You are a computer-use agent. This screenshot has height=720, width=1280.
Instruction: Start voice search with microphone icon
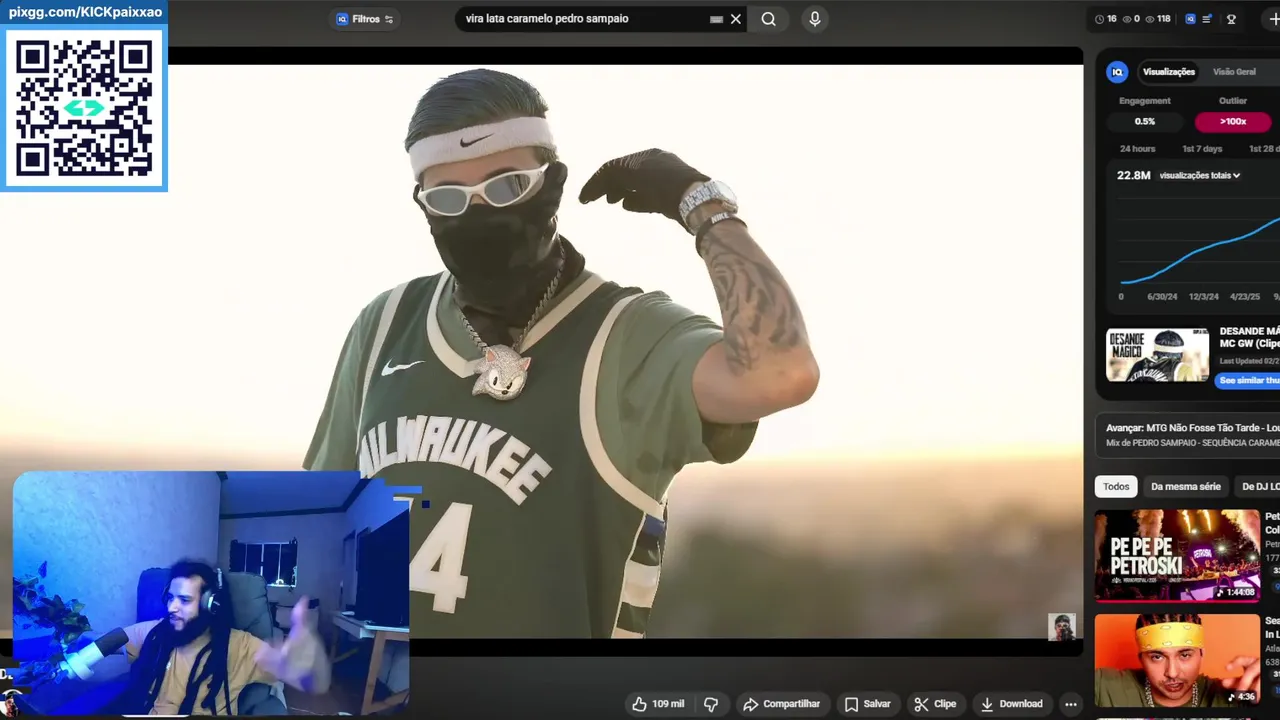click(815, 19)
